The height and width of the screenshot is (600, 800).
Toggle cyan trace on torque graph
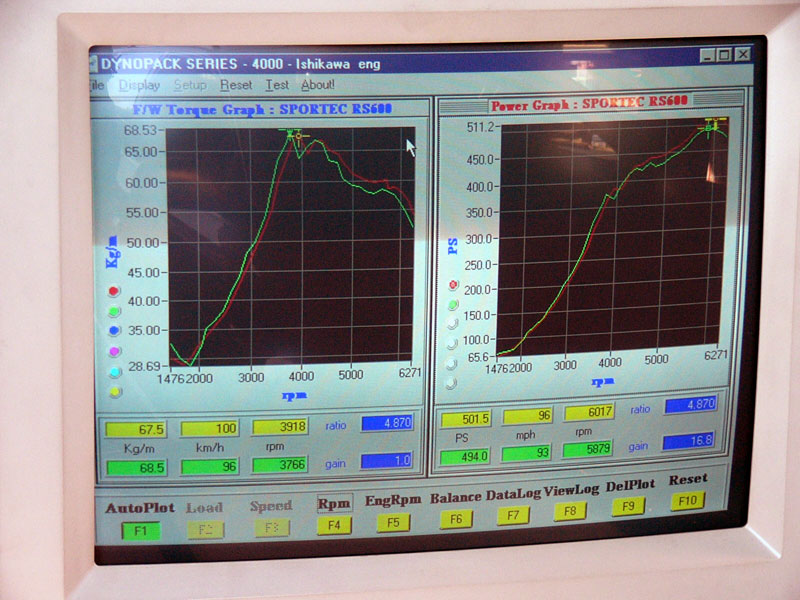pyautogui.click(x=115, y=372)
